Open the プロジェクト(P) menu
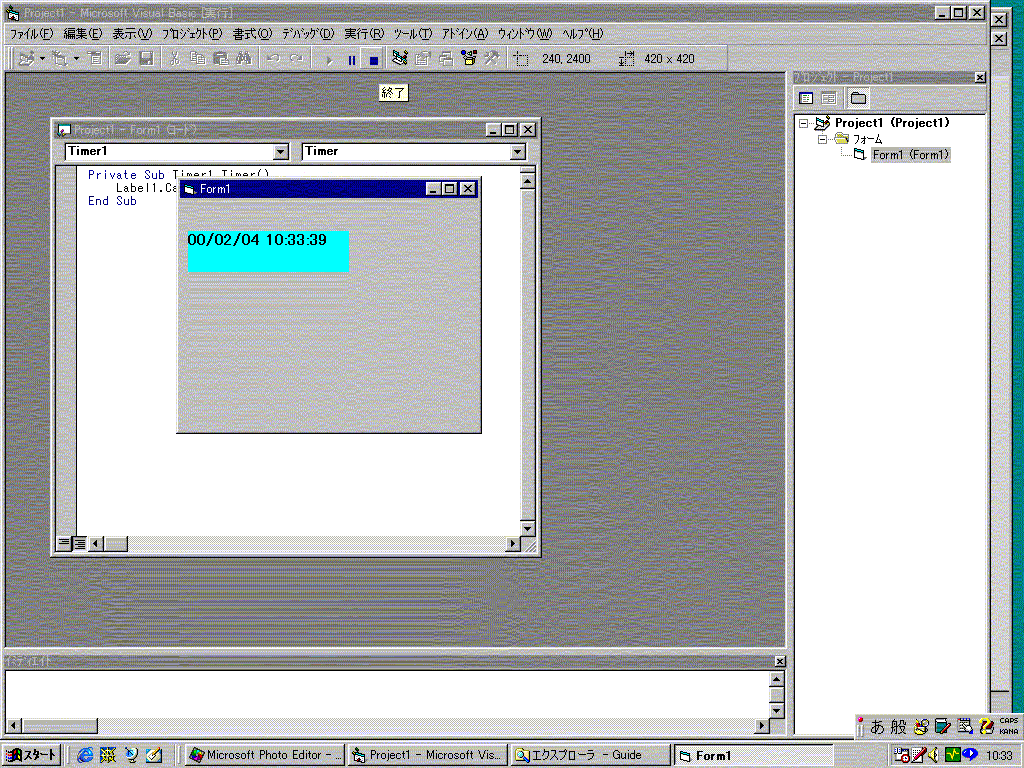Image resolution: width=1024 pixels, height=768 pixels. (192, 34)
